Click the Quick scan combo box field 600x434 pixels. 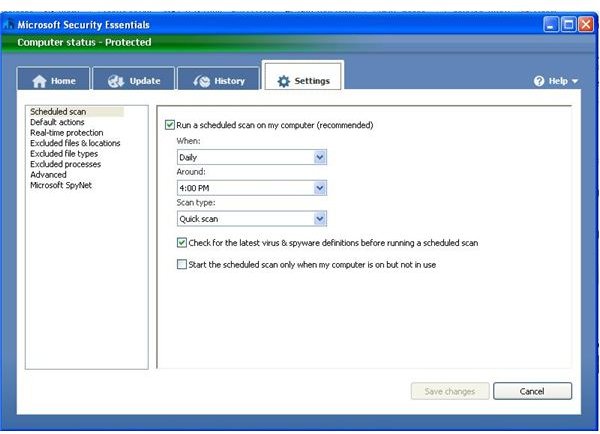[252, 219]
